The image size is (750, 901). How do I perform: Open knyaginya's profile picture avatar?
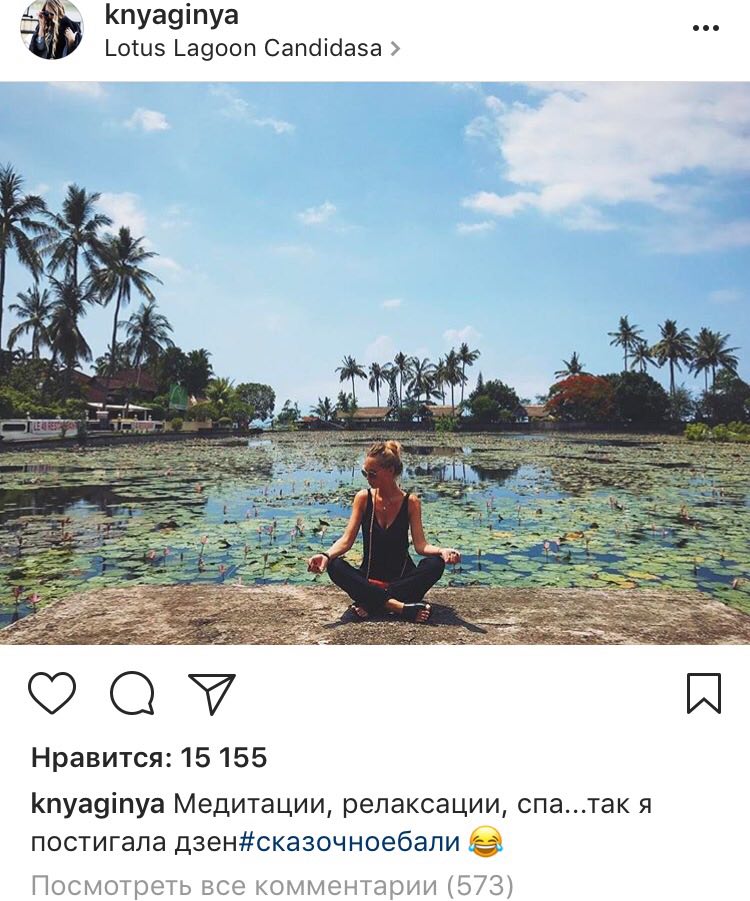click(52, 29)
